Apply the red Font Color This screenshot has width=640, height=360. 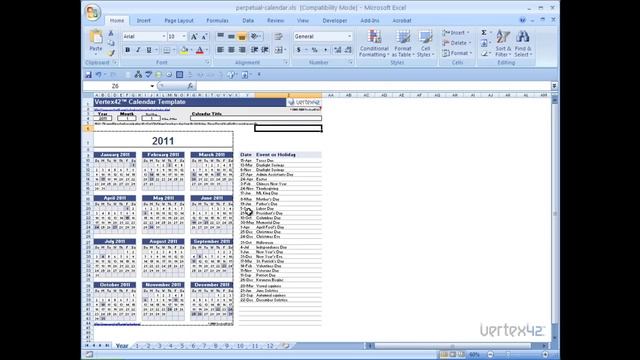click(200, 50)
